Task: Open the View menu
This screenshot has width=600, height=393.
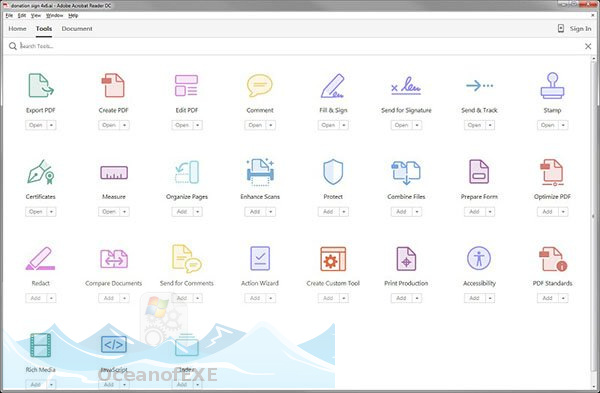Action: click(36, 15)
